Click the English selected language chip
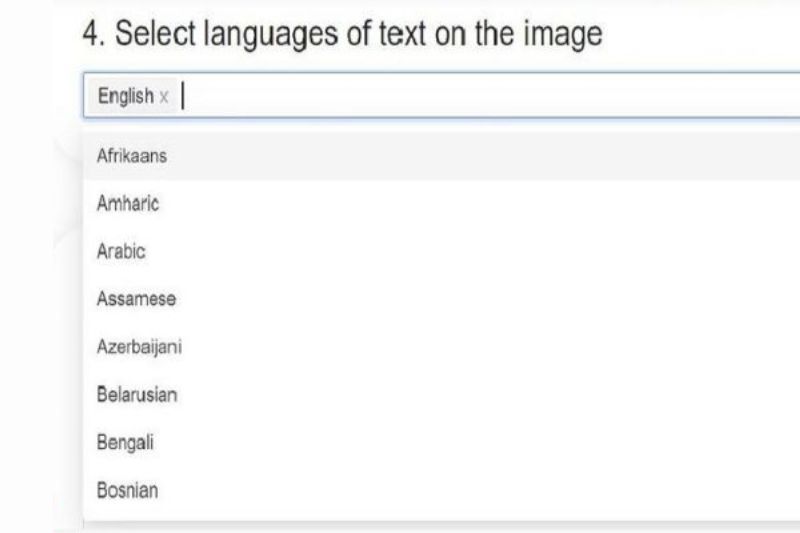This screenshot has width=800, height=533. [125, 96]
